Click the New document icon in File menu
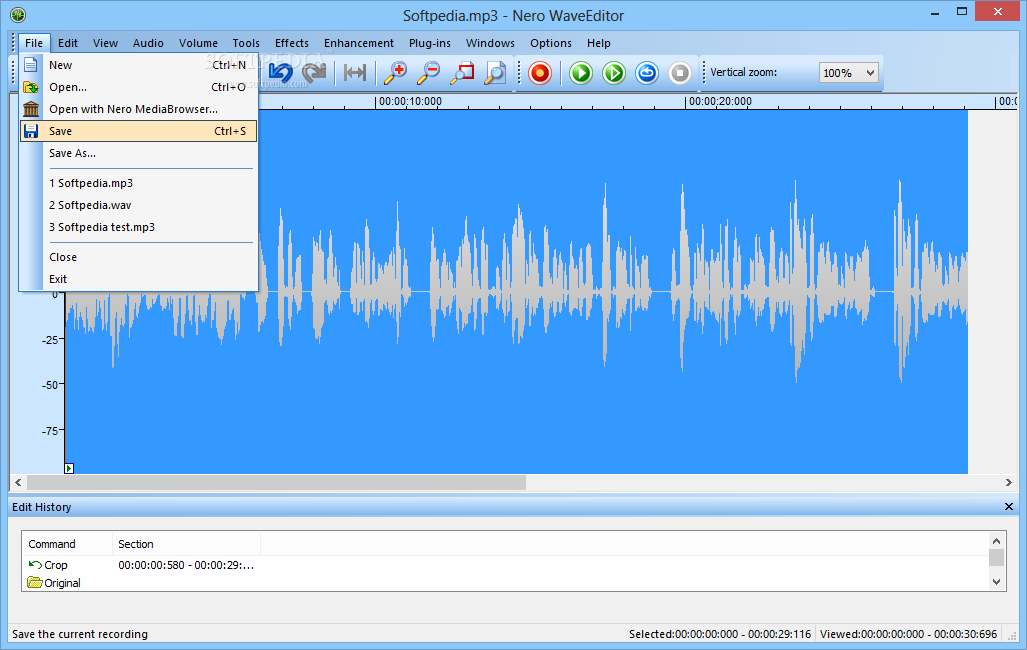 pos(31,65)
